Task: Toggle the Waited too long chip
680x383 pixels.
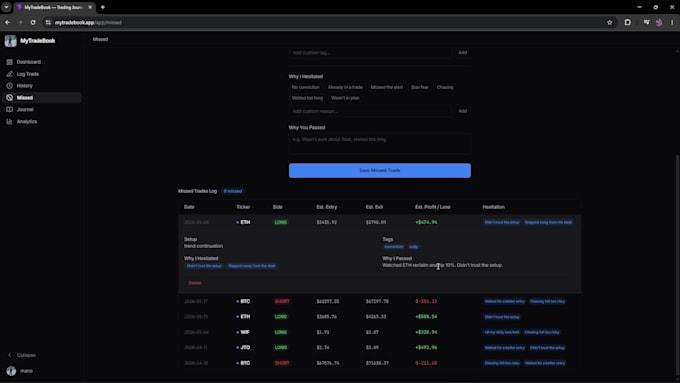Action: [307, 98]
